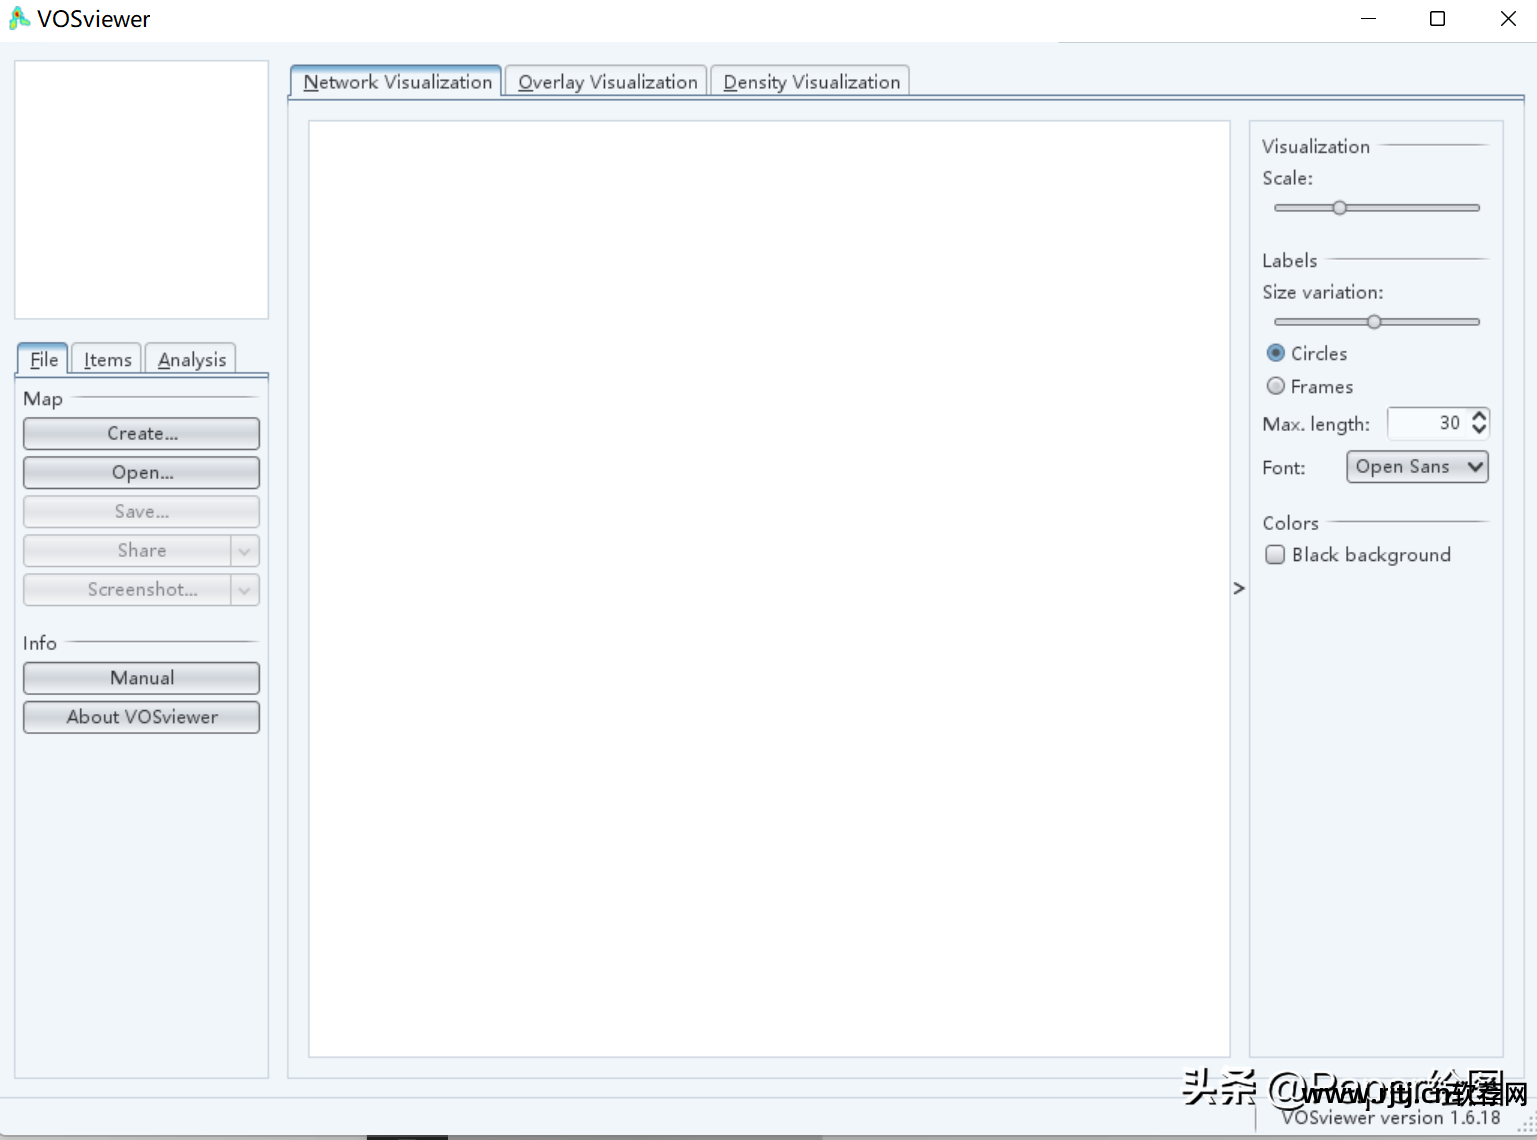This screenshot has height=1140, width=1537.
Task: Click the main visualization canvas
Action: pos(769,589)
